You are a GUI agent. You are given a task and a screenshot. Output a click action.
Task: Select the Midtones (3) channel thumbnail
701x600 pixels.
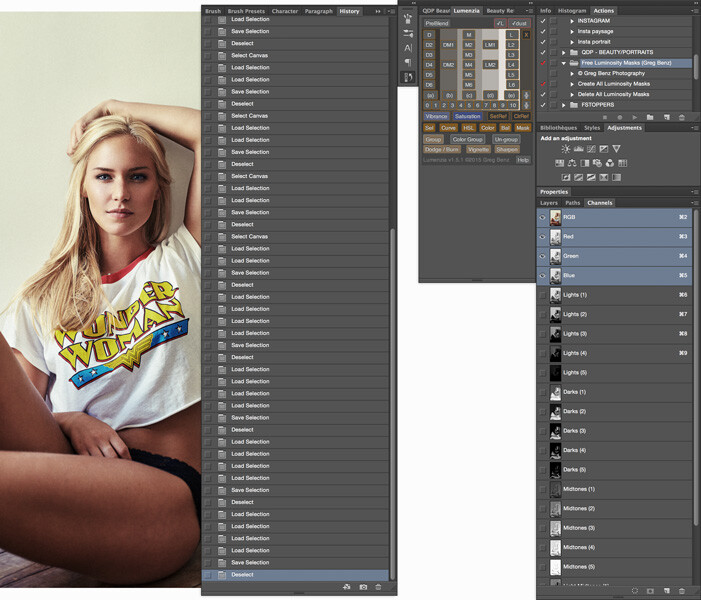click(555, 528)
